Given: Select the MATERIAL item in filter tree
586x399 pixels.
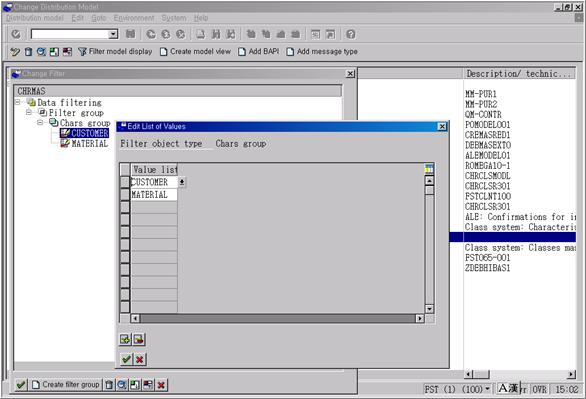Looking at the screenshot, I should [89, 143].
